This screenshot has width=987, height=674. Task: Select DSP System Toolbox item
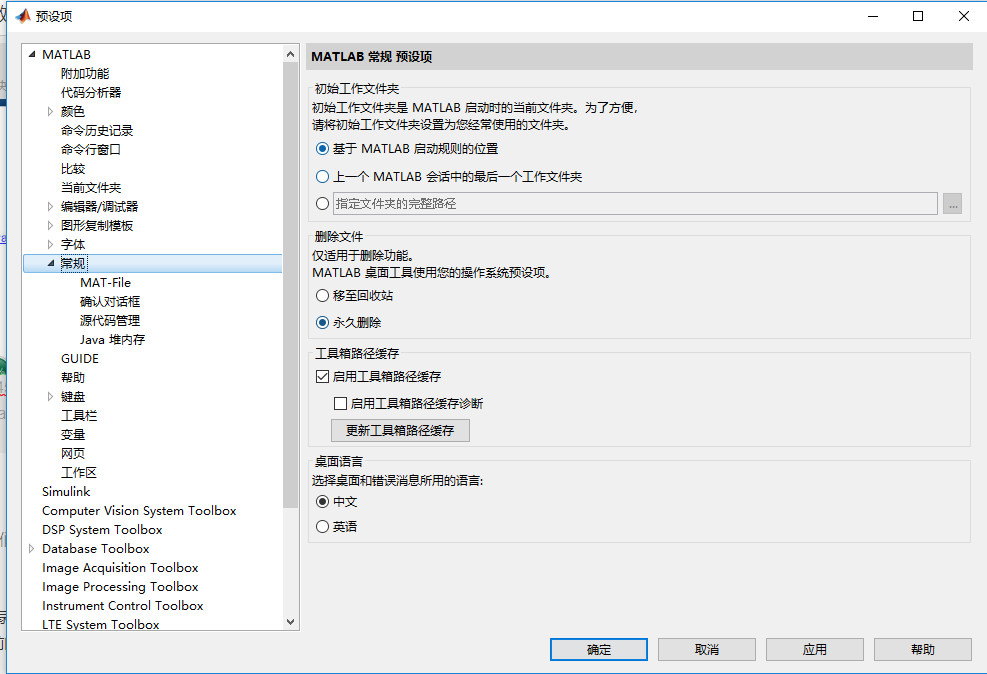[103, 530]
